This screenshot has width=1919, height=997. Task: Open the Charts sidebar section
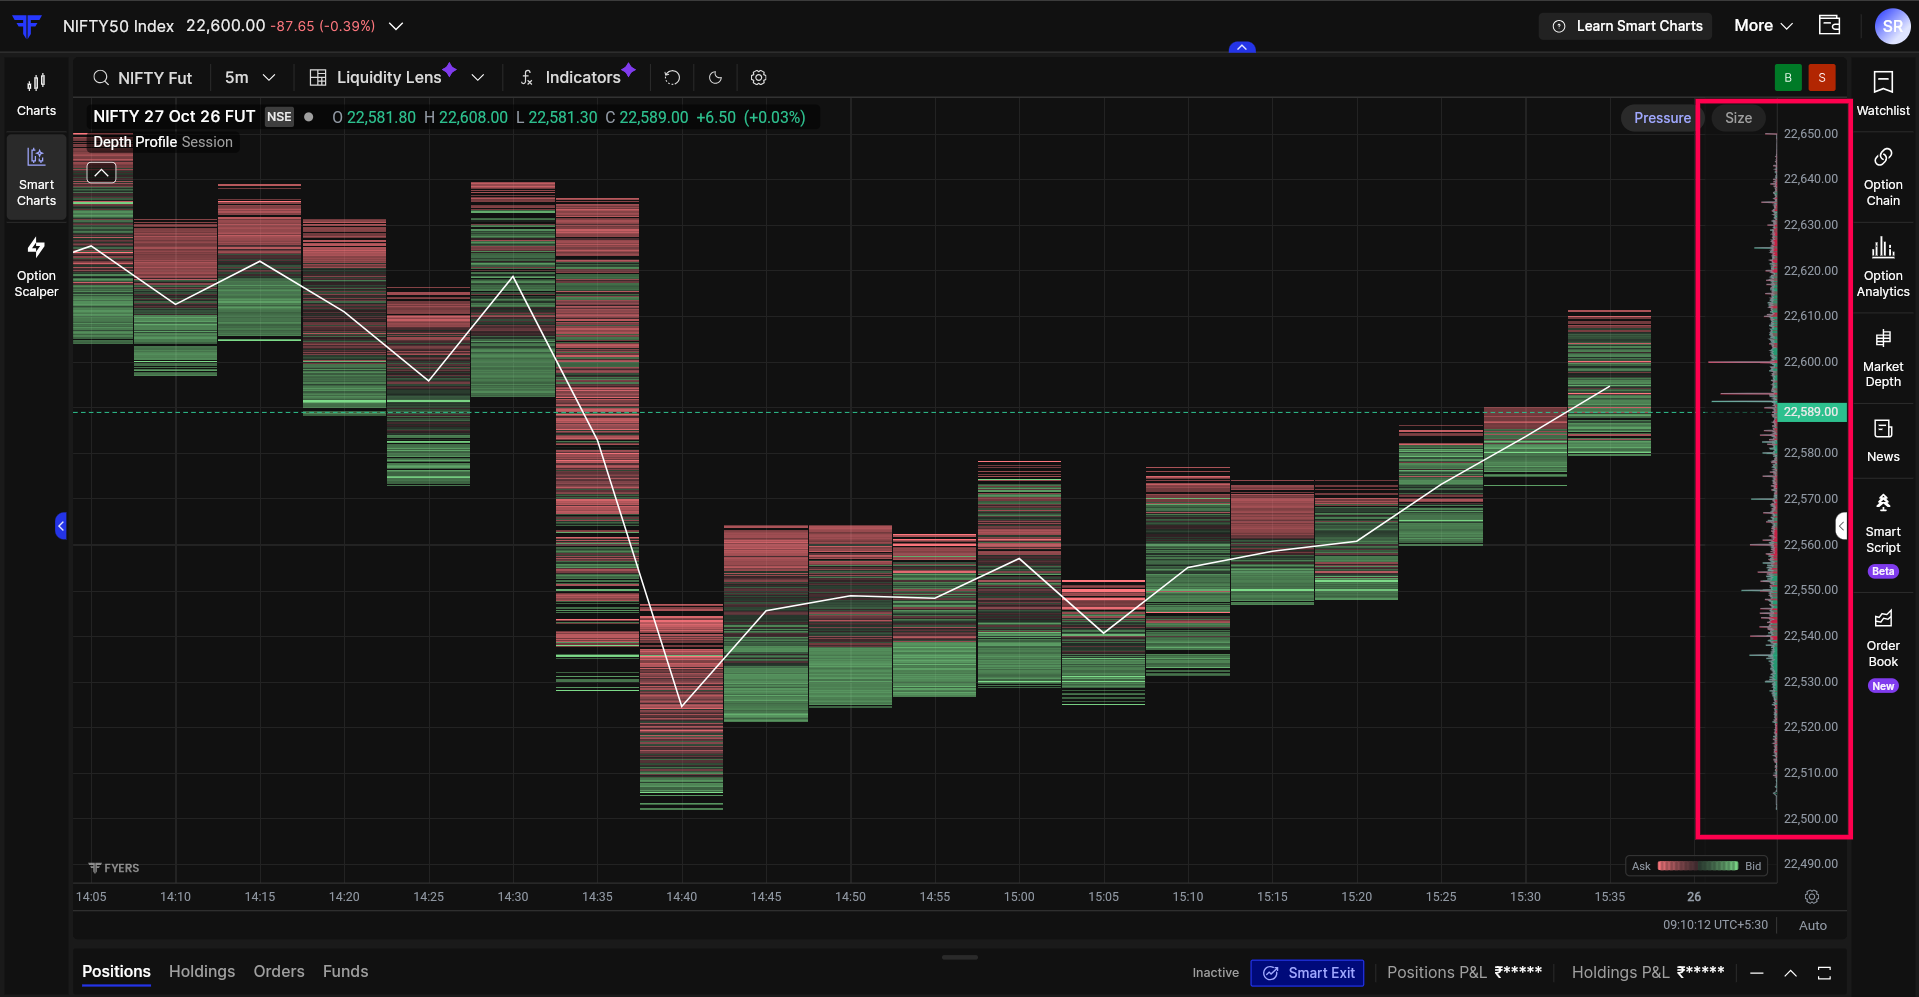36,94
